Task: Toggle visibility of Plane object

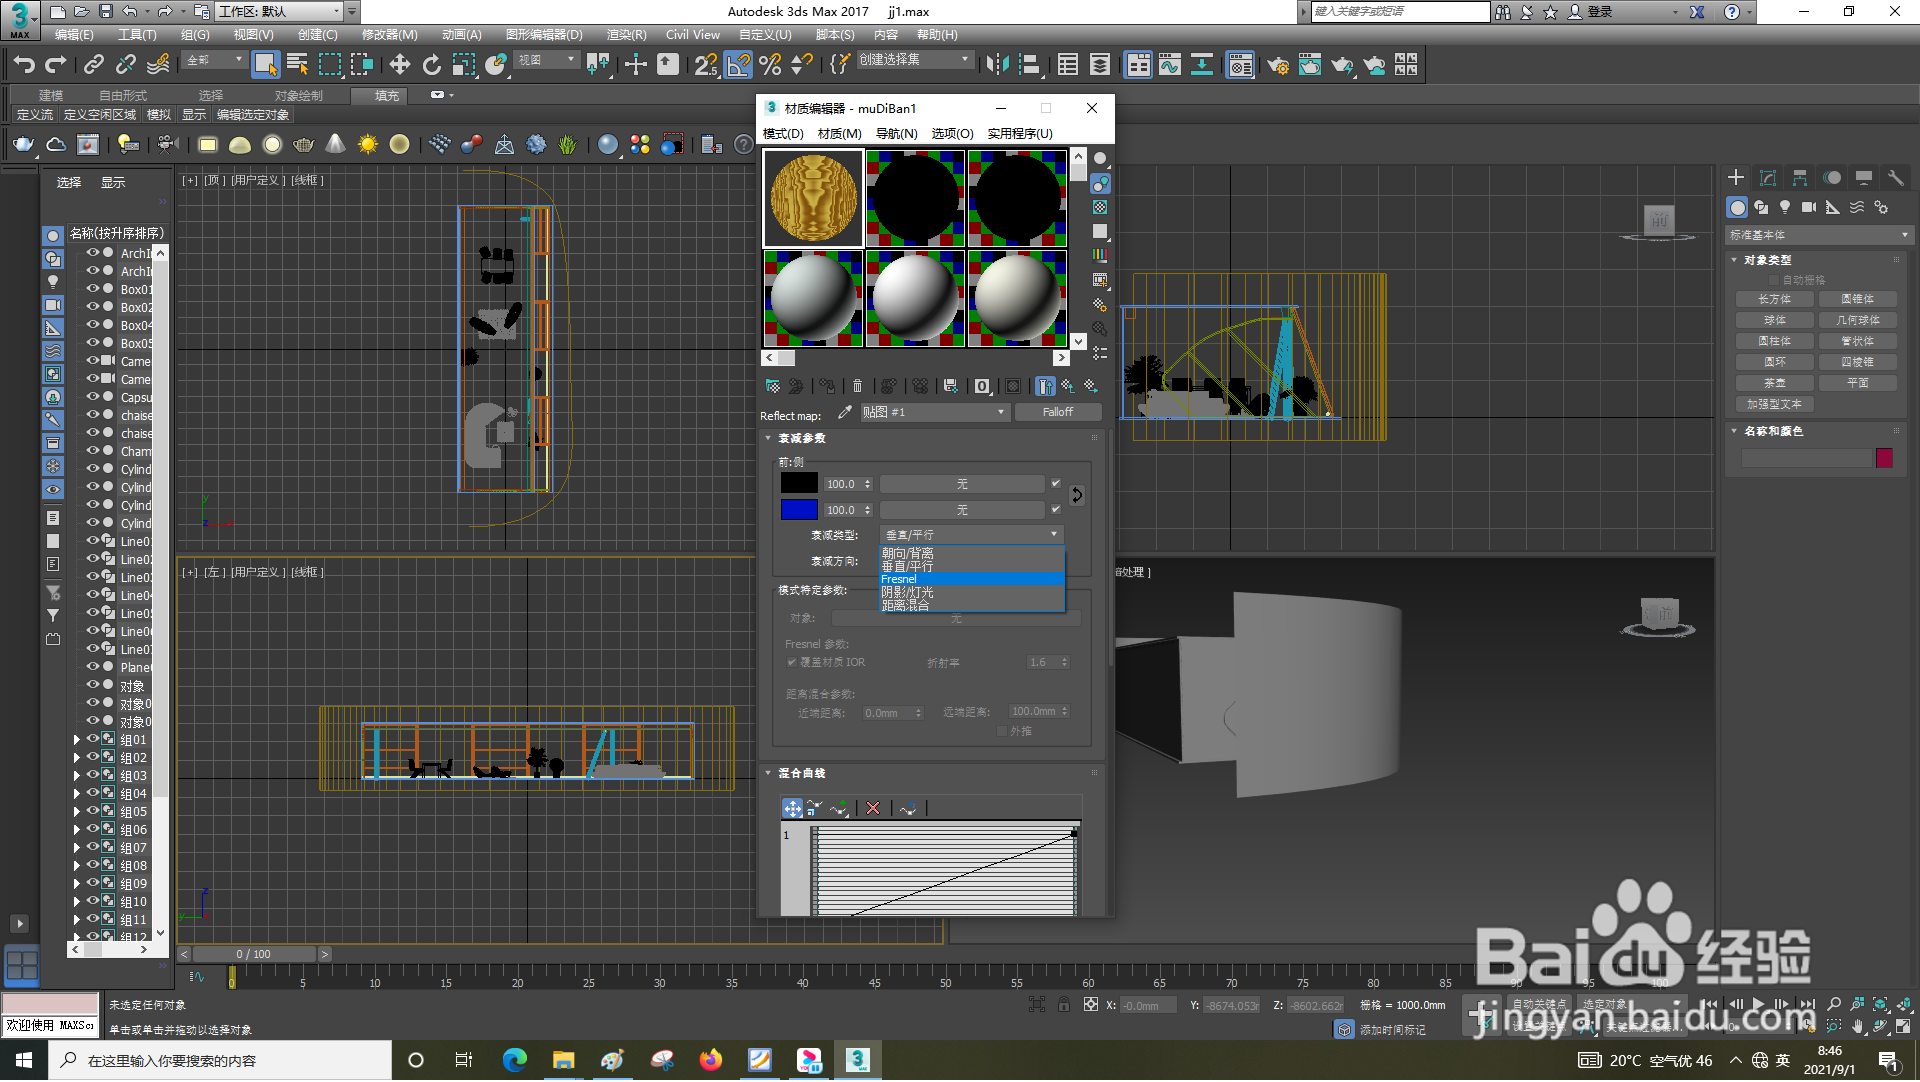Action: (92, 667)
